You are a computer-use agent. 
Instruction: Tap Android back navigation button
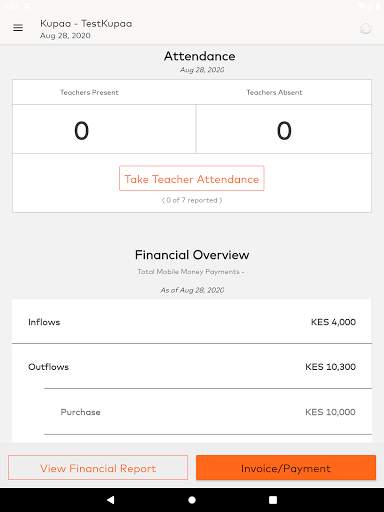click(x=111, y=500)
